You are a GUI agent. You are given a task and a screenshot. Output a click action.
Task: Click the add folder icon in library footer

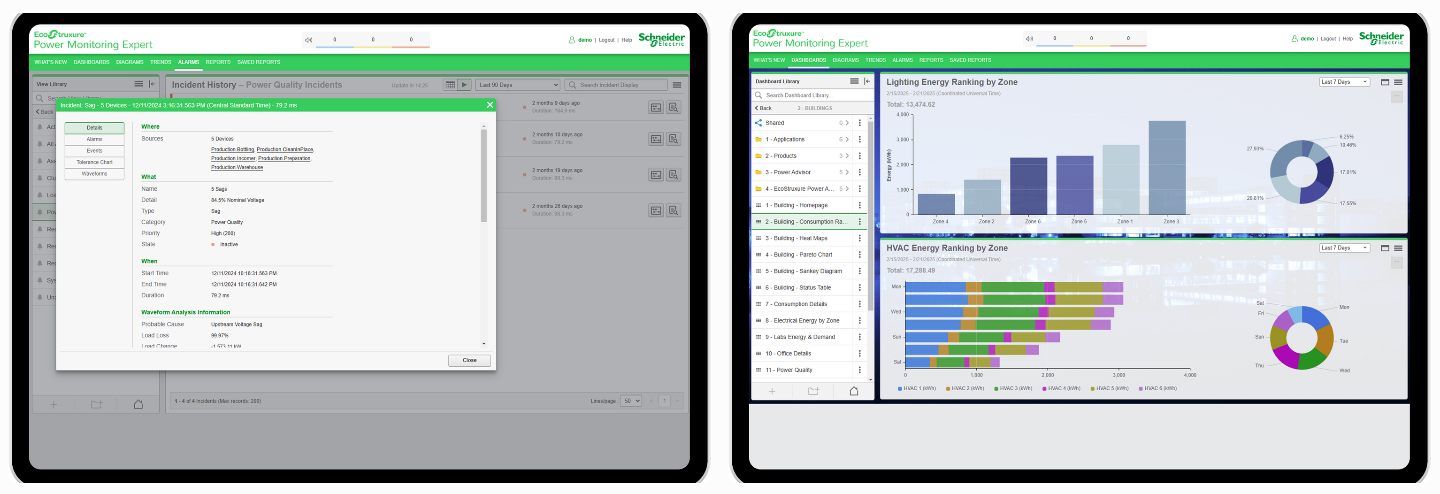(813, 391)
